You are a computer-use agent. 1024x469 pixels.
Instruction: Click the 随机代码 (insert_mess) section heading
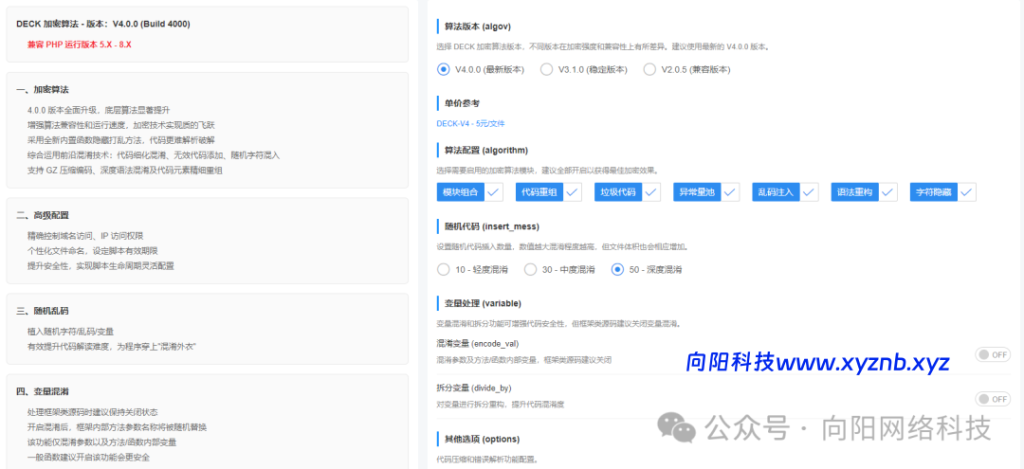click(x=491, y=226)
